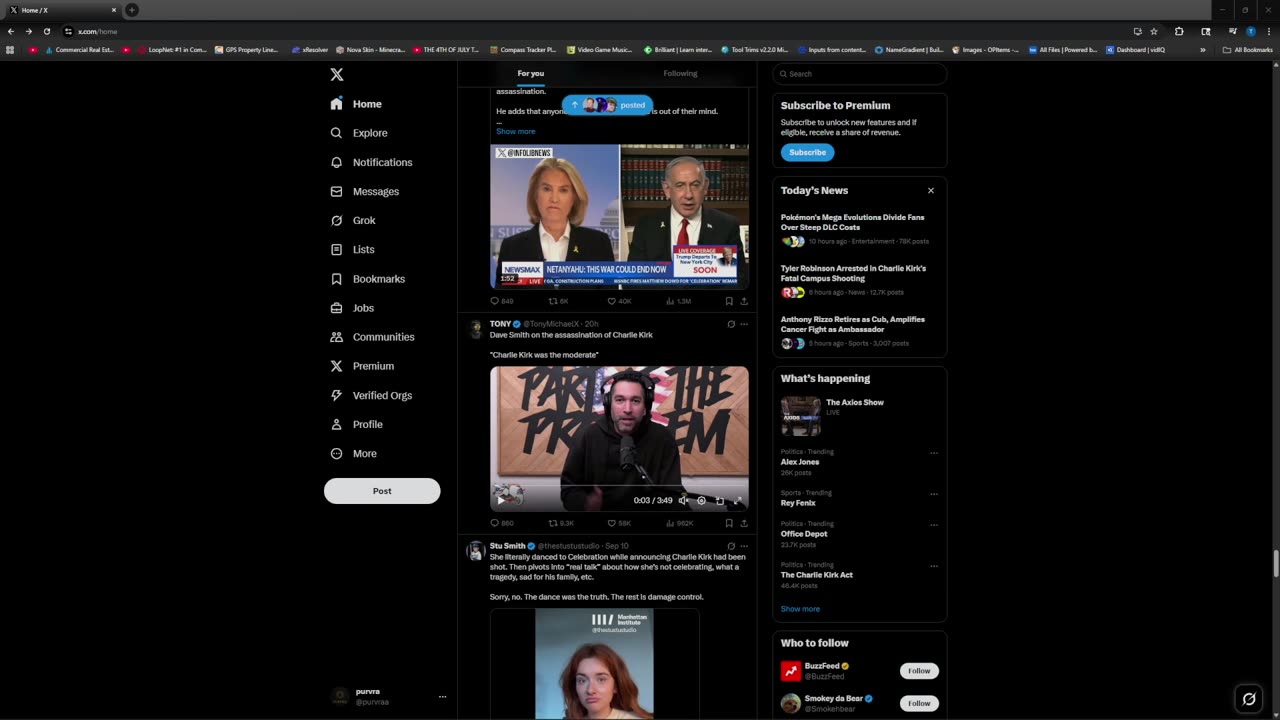Reply to the Netanyahu video post

502,301
